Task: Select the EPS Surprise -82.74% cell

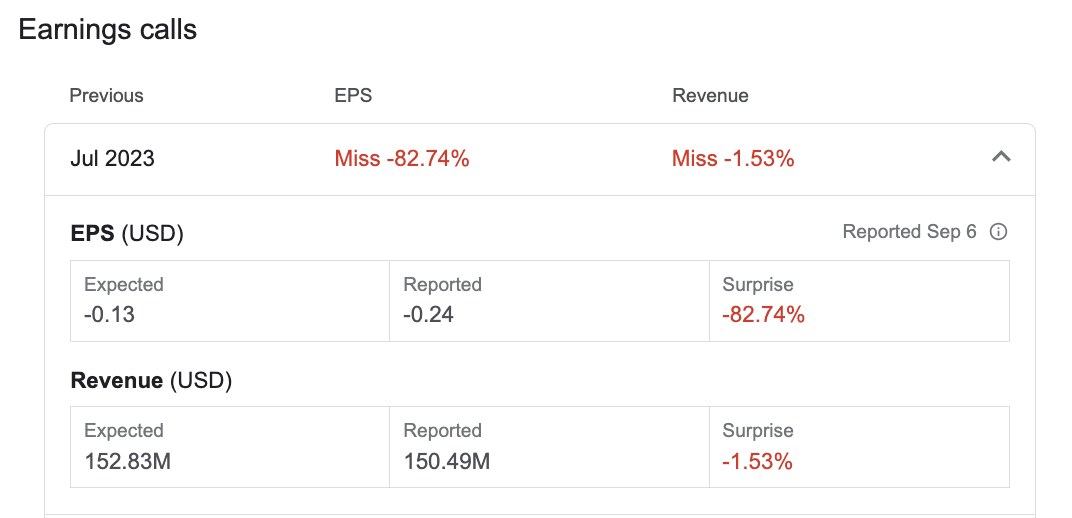Action: pyautogui.click(x=859, y=301)
